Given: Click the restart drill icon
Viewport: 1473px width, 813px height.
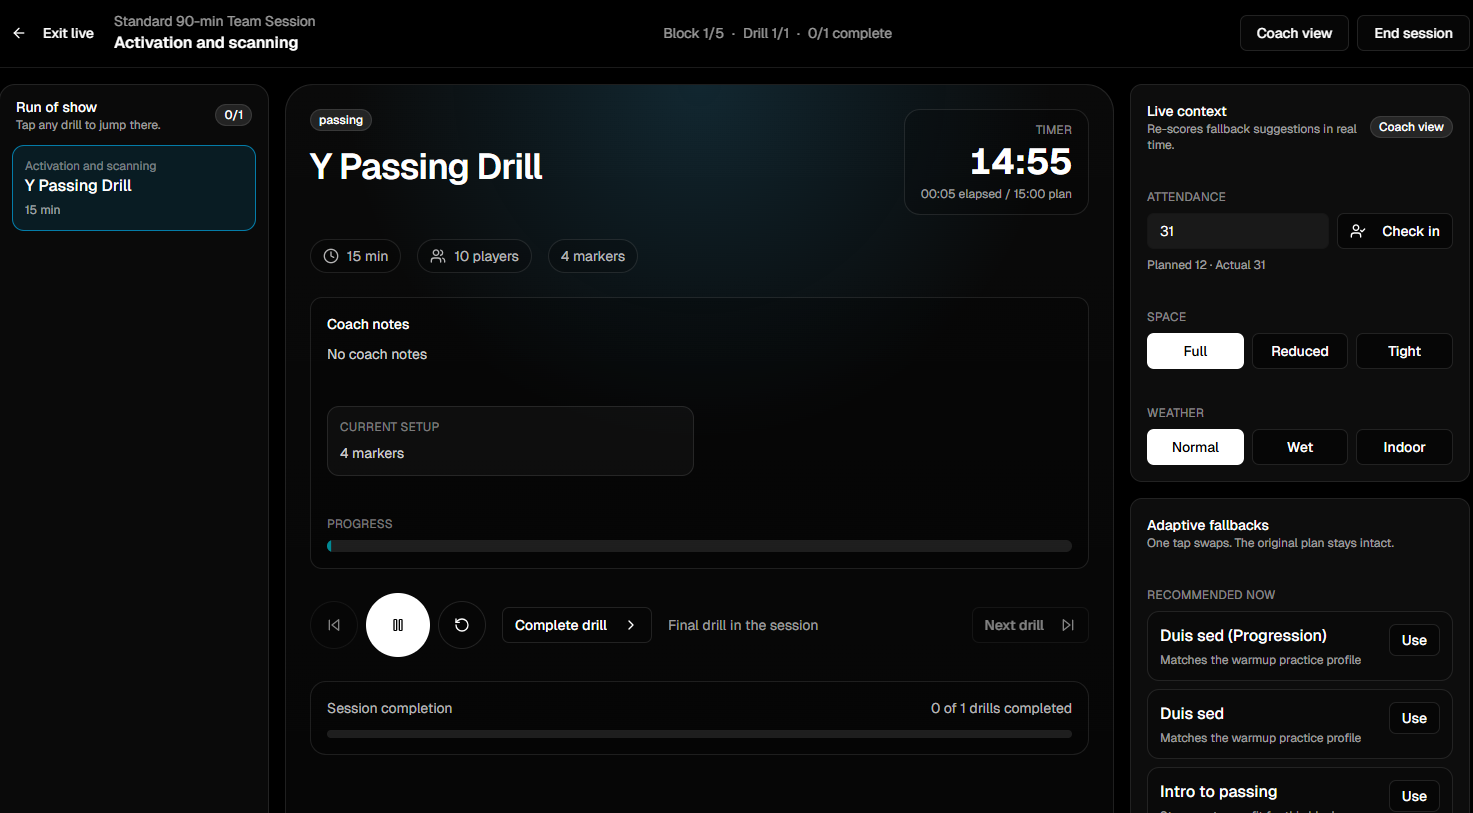Looking at the screenshot, I should pos(462,624).
